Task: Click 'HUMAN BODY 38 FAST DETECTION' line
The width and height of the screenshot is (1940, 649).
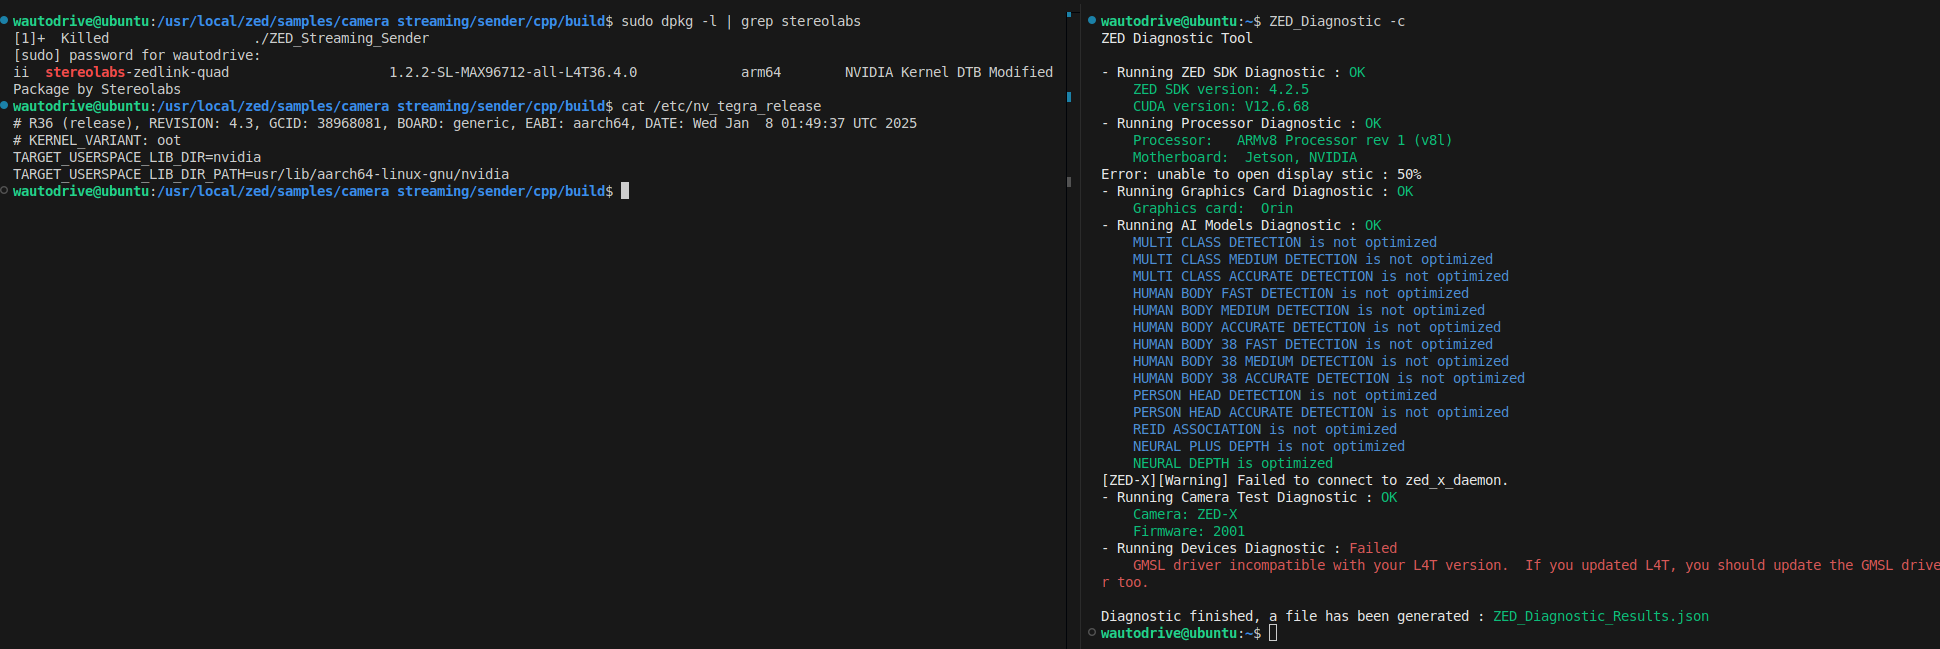Action: 1313,344
